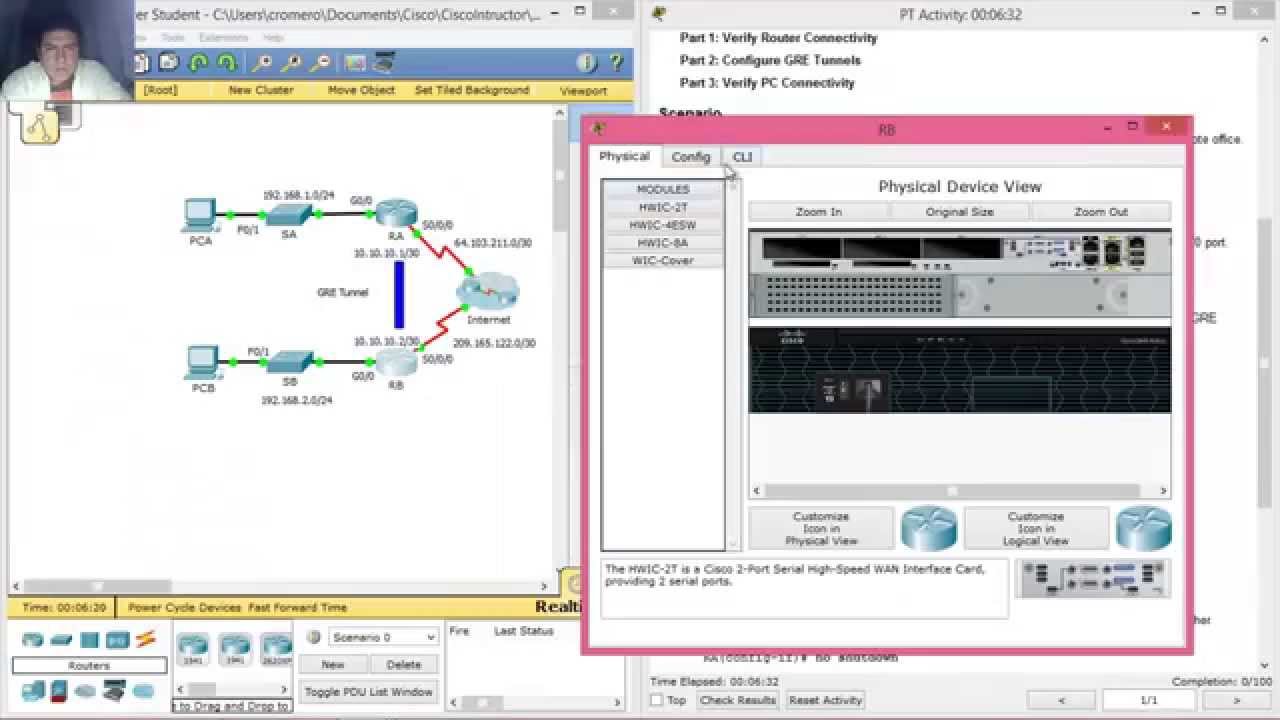
Task: Click Toggle PDU List Window button
Action: [x=369, y=692]
